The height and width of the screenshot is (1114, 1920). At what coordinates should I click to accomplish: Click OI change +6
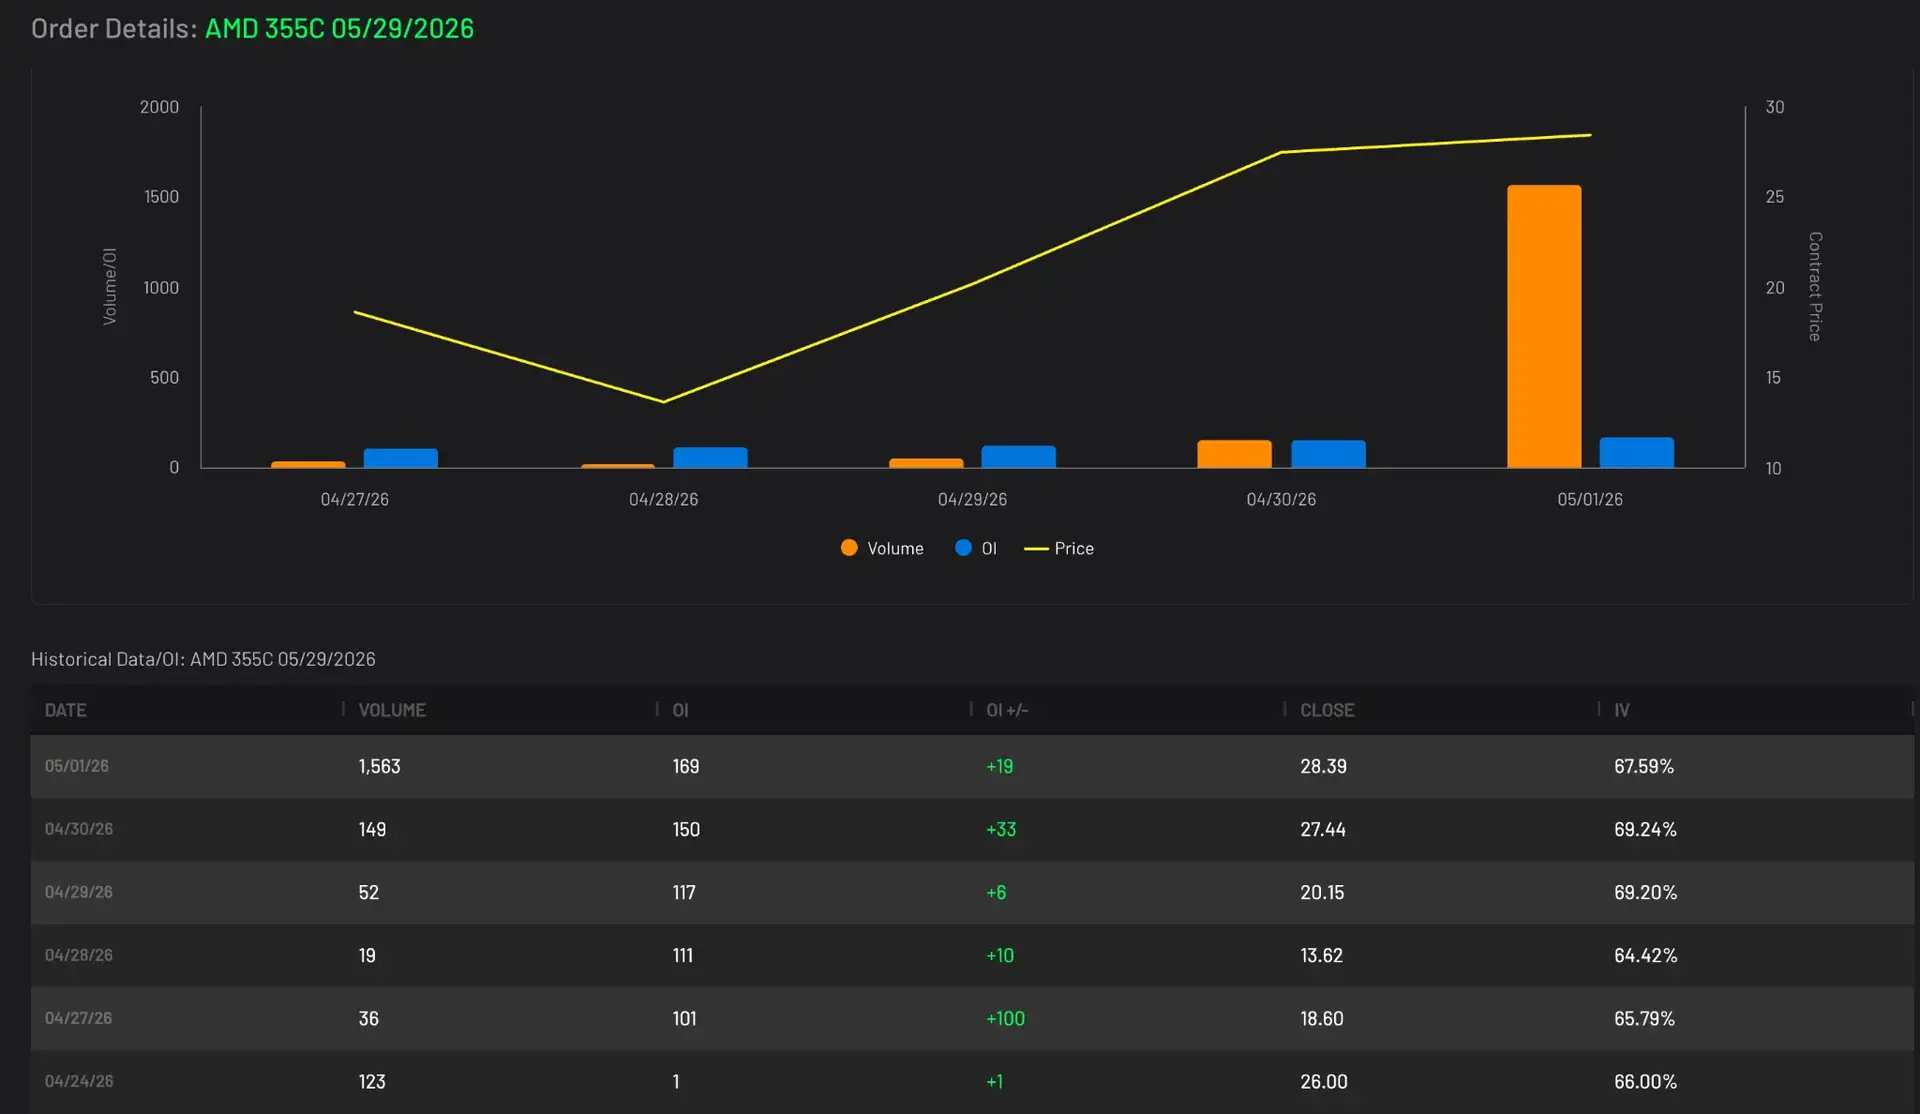996,892
